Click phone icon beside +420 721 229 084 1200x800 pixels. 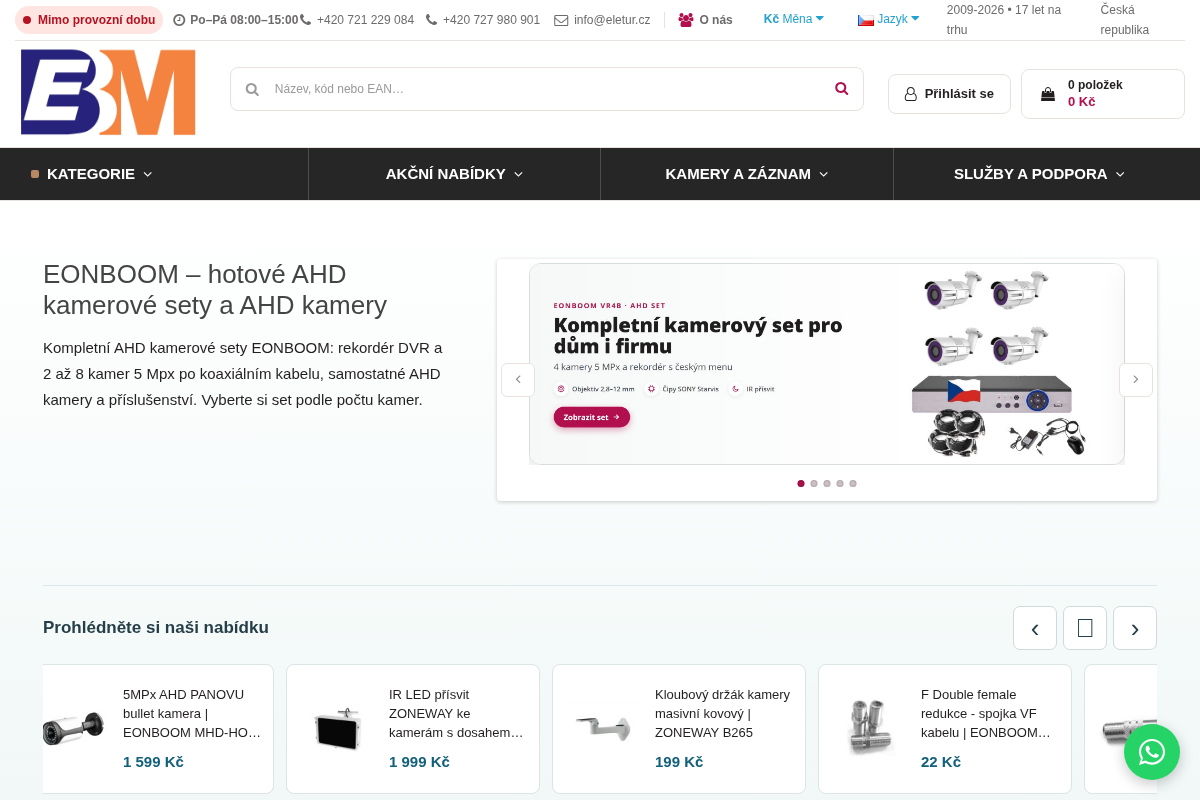tap(306, 20)
